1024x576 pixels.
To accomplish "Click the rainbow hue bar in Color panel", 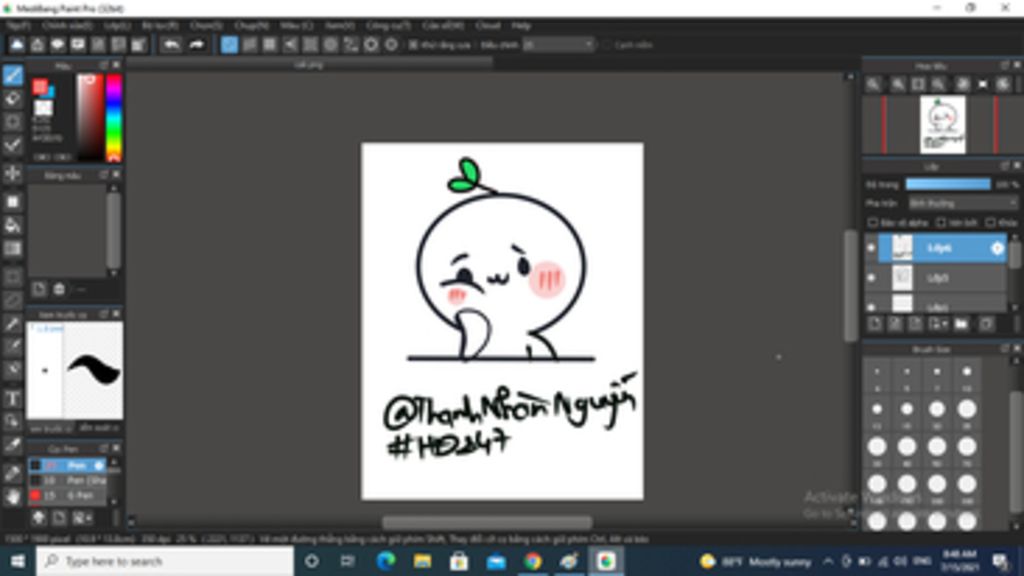I will (x=114, y=118).
